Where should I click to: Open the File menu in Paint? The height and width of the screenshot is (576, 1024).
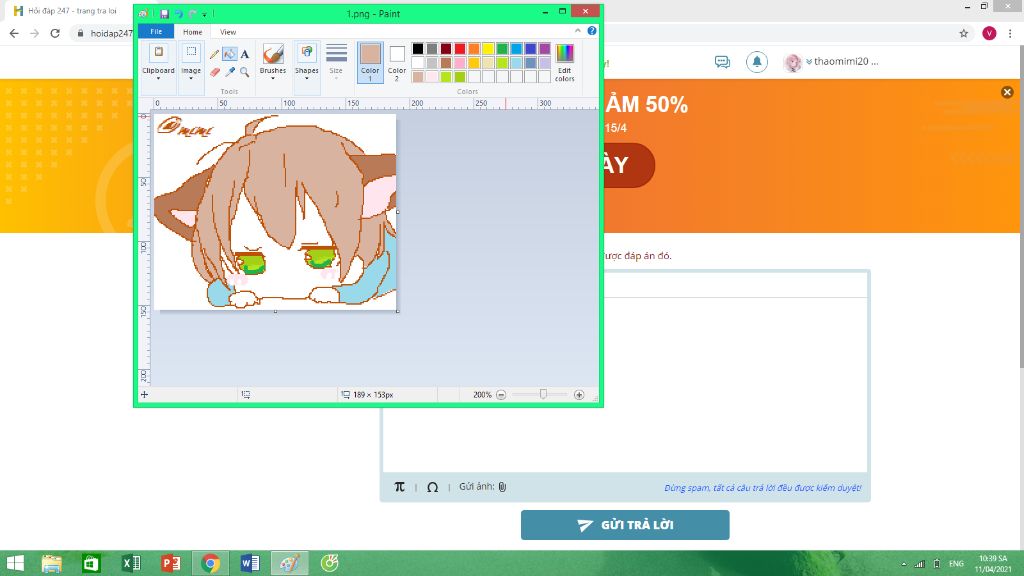click(x=156, y=31)
